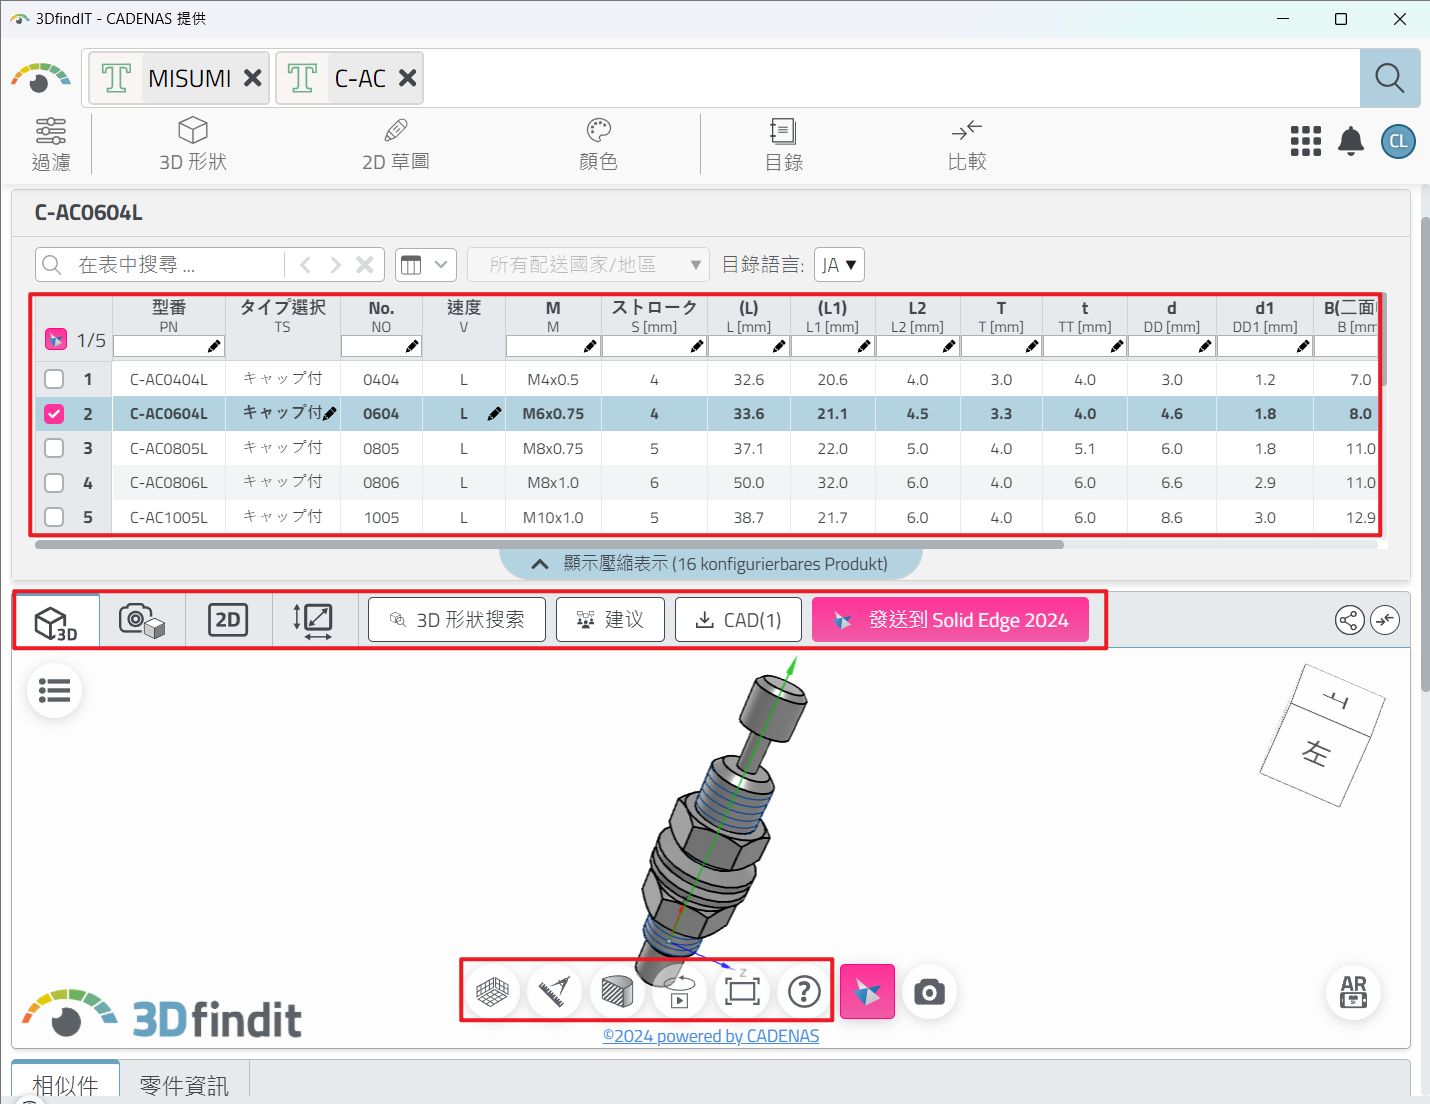Uncheck the row 2 C-AC0604L checkbox
Image resolution: width=1430 pixels, height=1104 pixels.
[x=54, y=413]
